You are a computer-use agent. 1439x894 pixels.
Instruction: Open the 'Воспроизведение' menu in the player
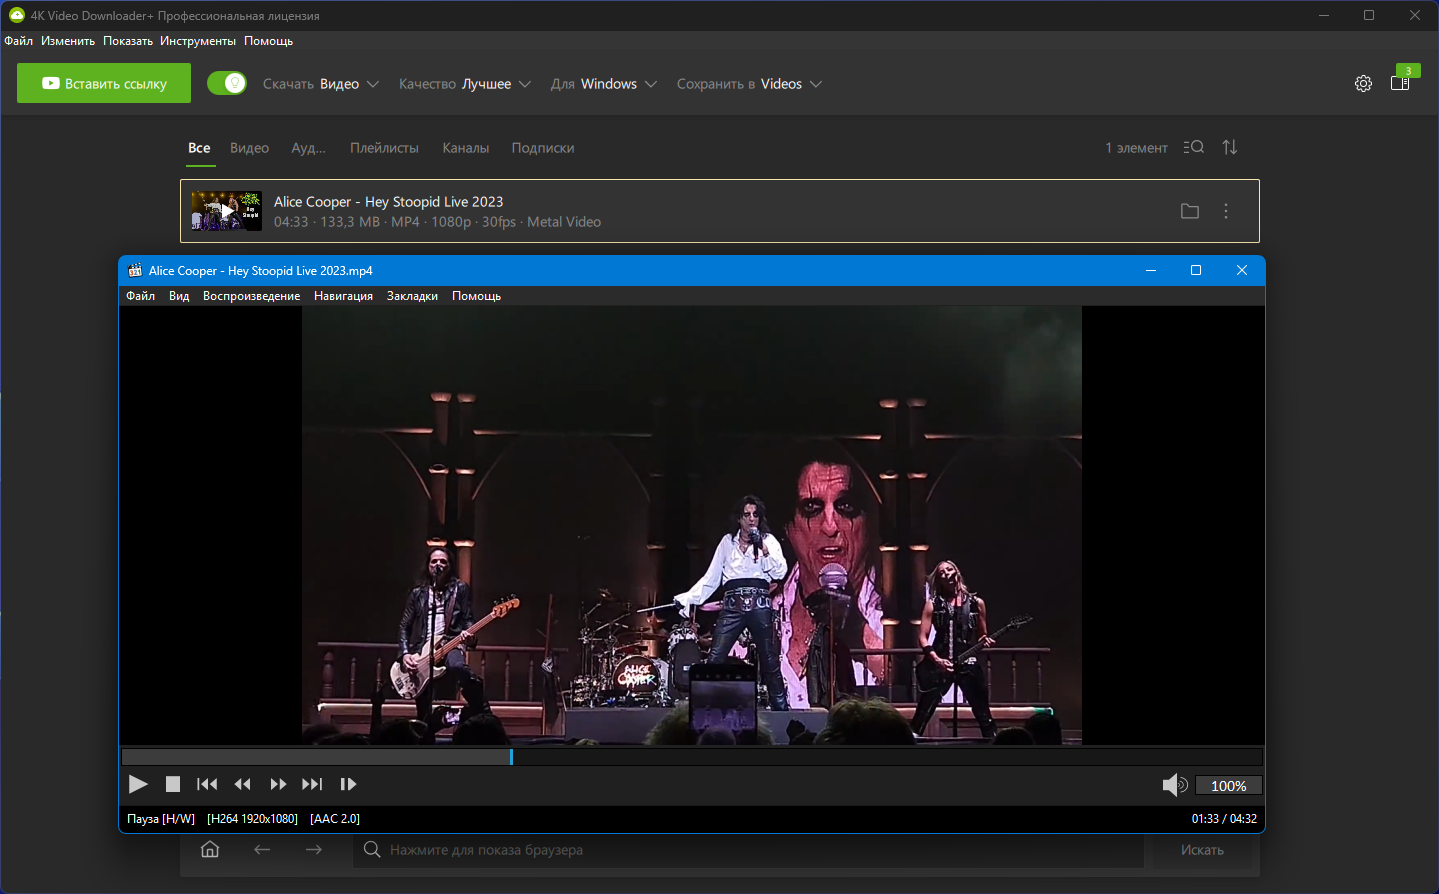pyautogui.click(x=251, y=296)
